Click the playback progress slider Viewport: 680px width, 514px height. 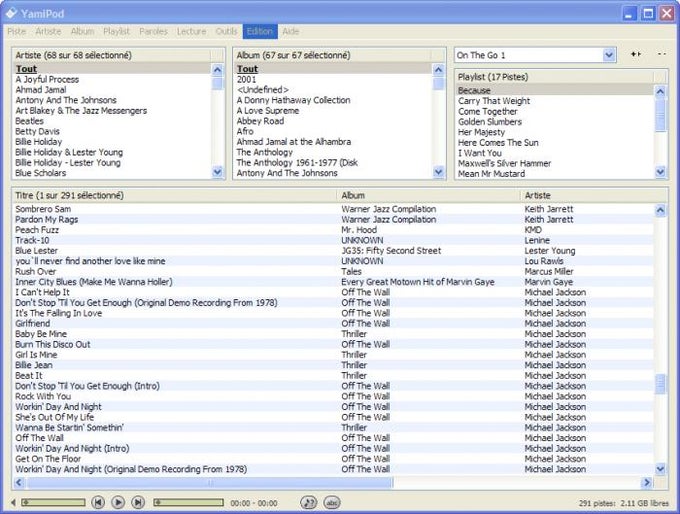coord(188,502)
